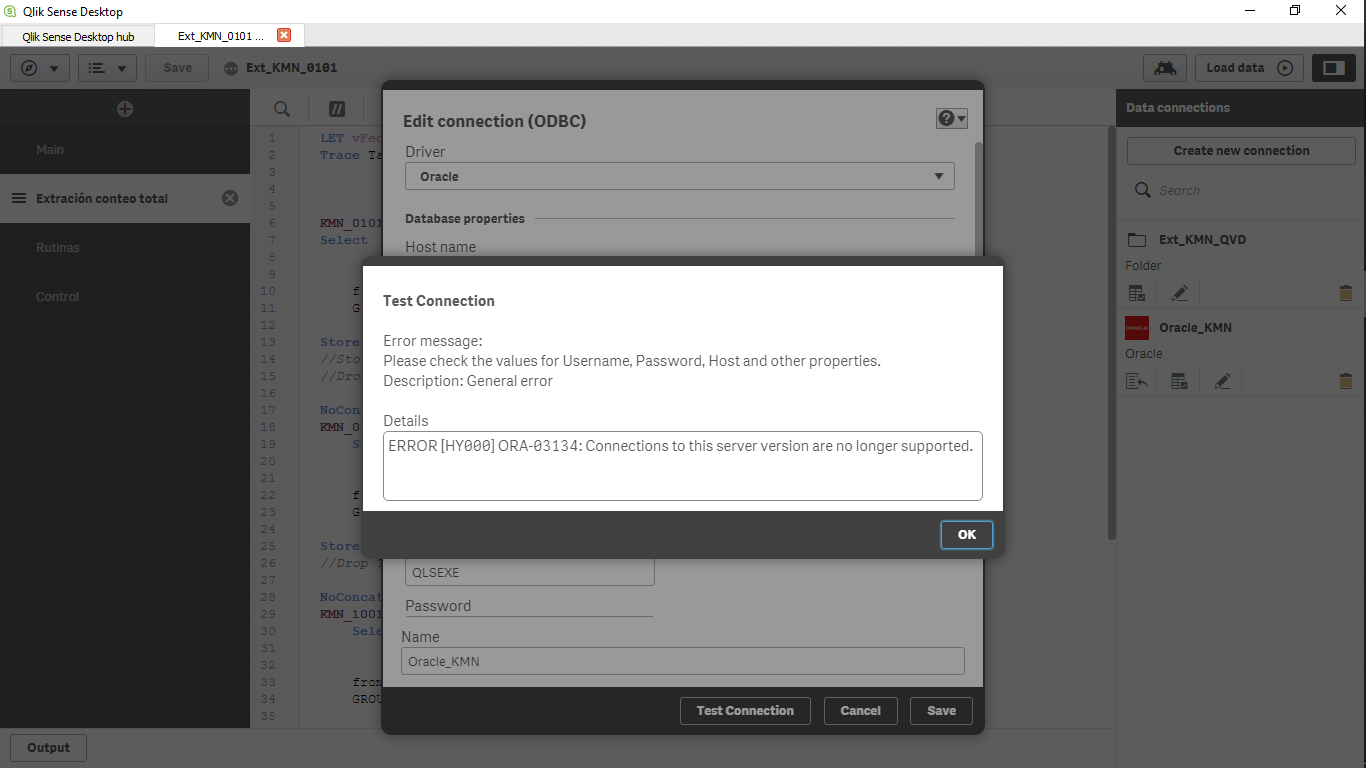Click Save in Edit connection dialog
The width and height of the screenshot is (1366, 768).
tap(941, 710)
